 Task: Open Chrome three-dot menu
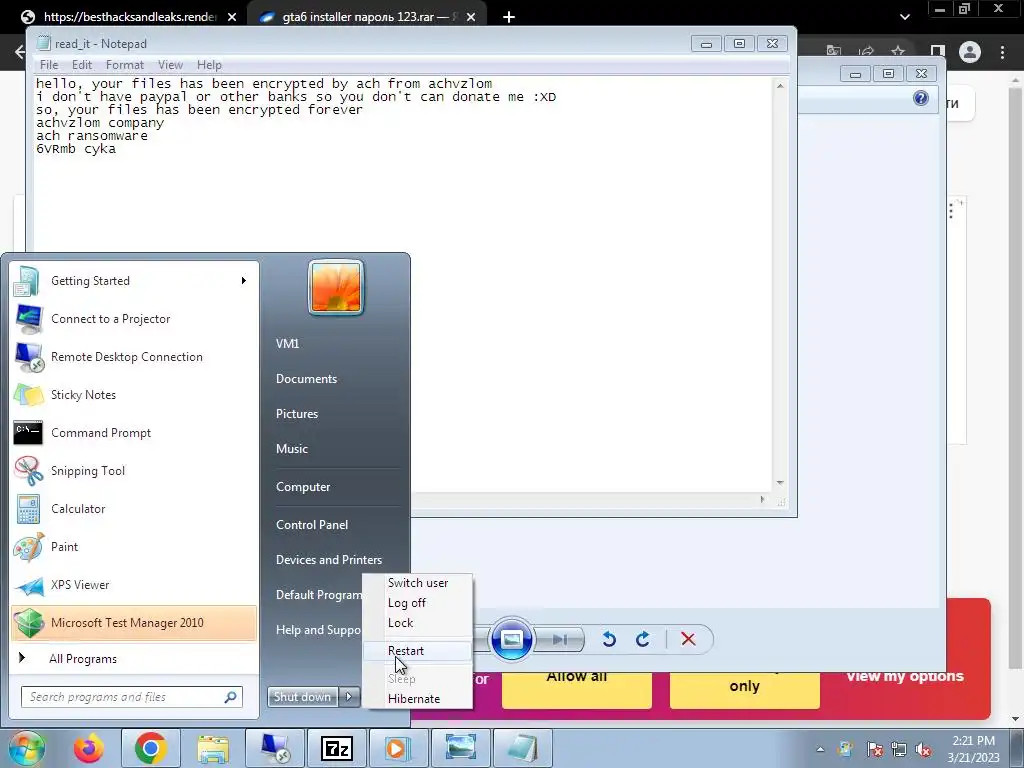click(1002, 52)
